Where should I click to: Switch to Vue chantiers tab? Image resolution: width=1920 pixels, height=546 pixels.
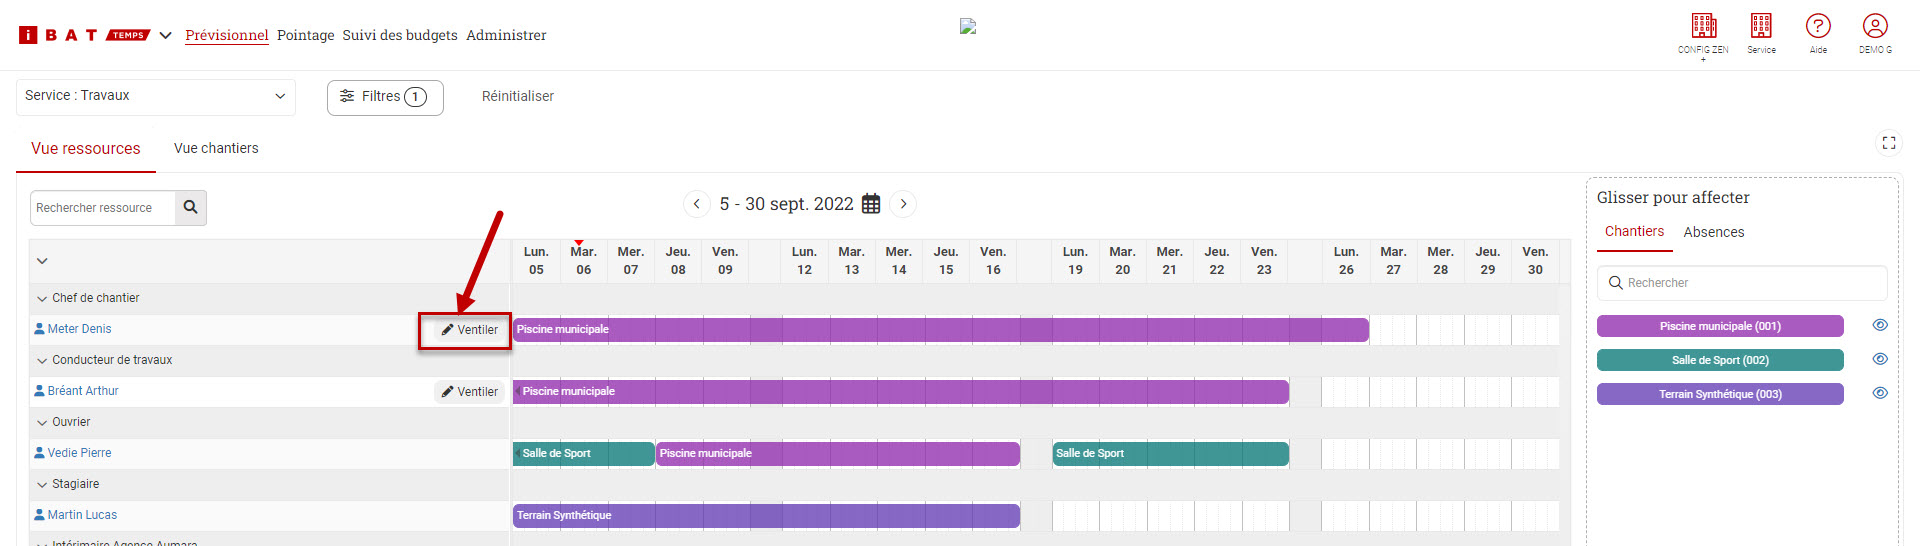(216, 148)
